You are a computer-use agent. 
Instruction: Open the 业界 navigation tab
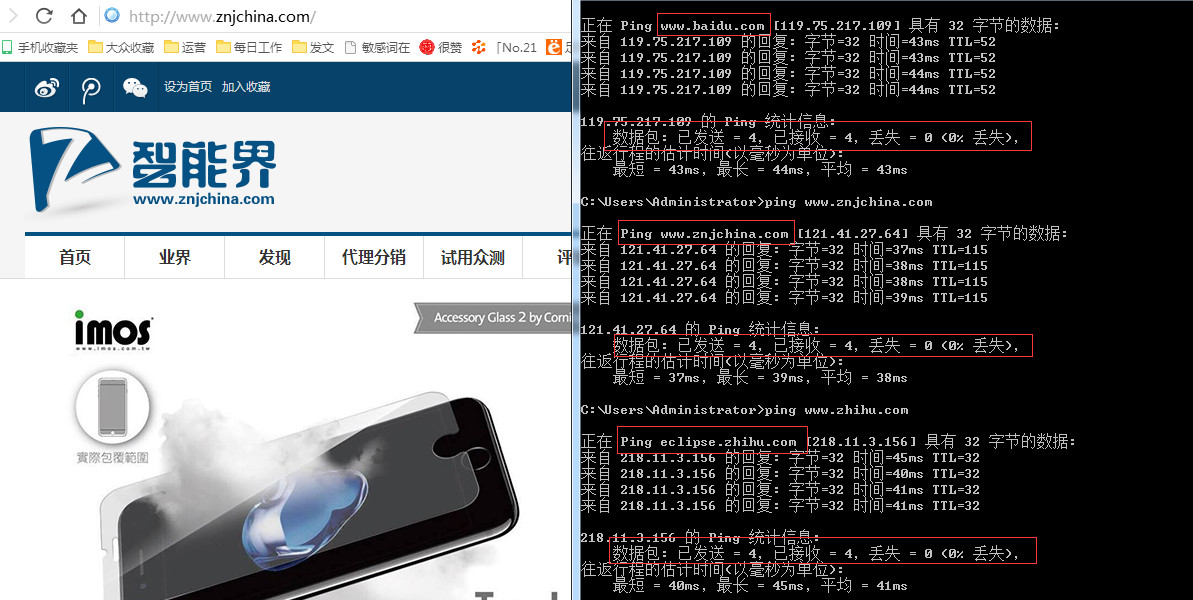pyautogui.click(x=174, y=258)
